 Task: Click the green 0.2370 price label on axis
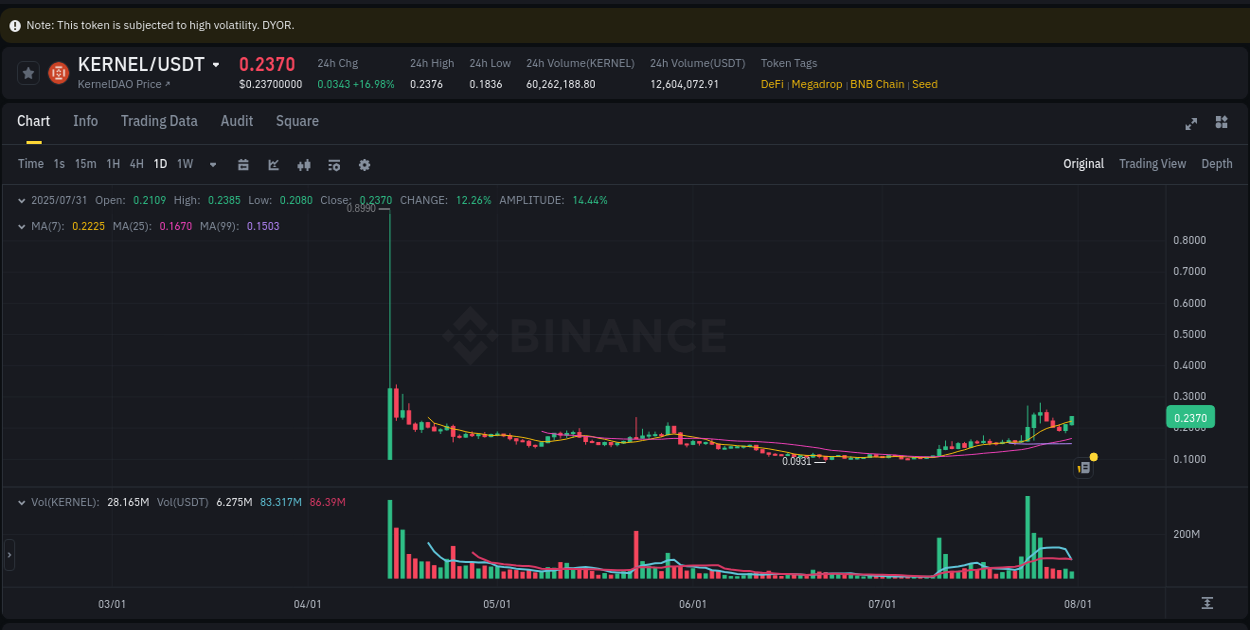tap(1191, 416)
